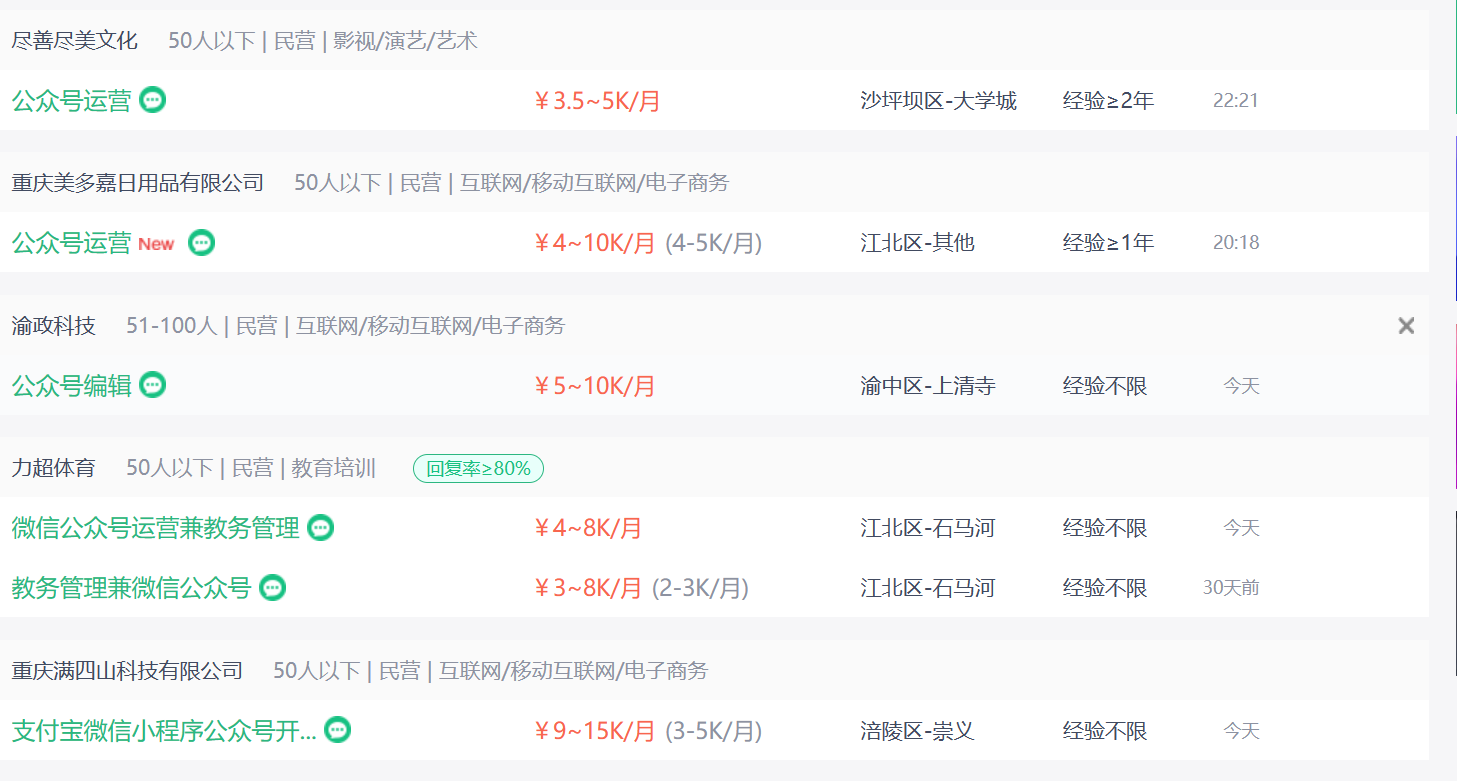Viewport: 1457px width, 781px height.
Task: Open the 公众号编辑 job posting
Action: coord(72,385)
